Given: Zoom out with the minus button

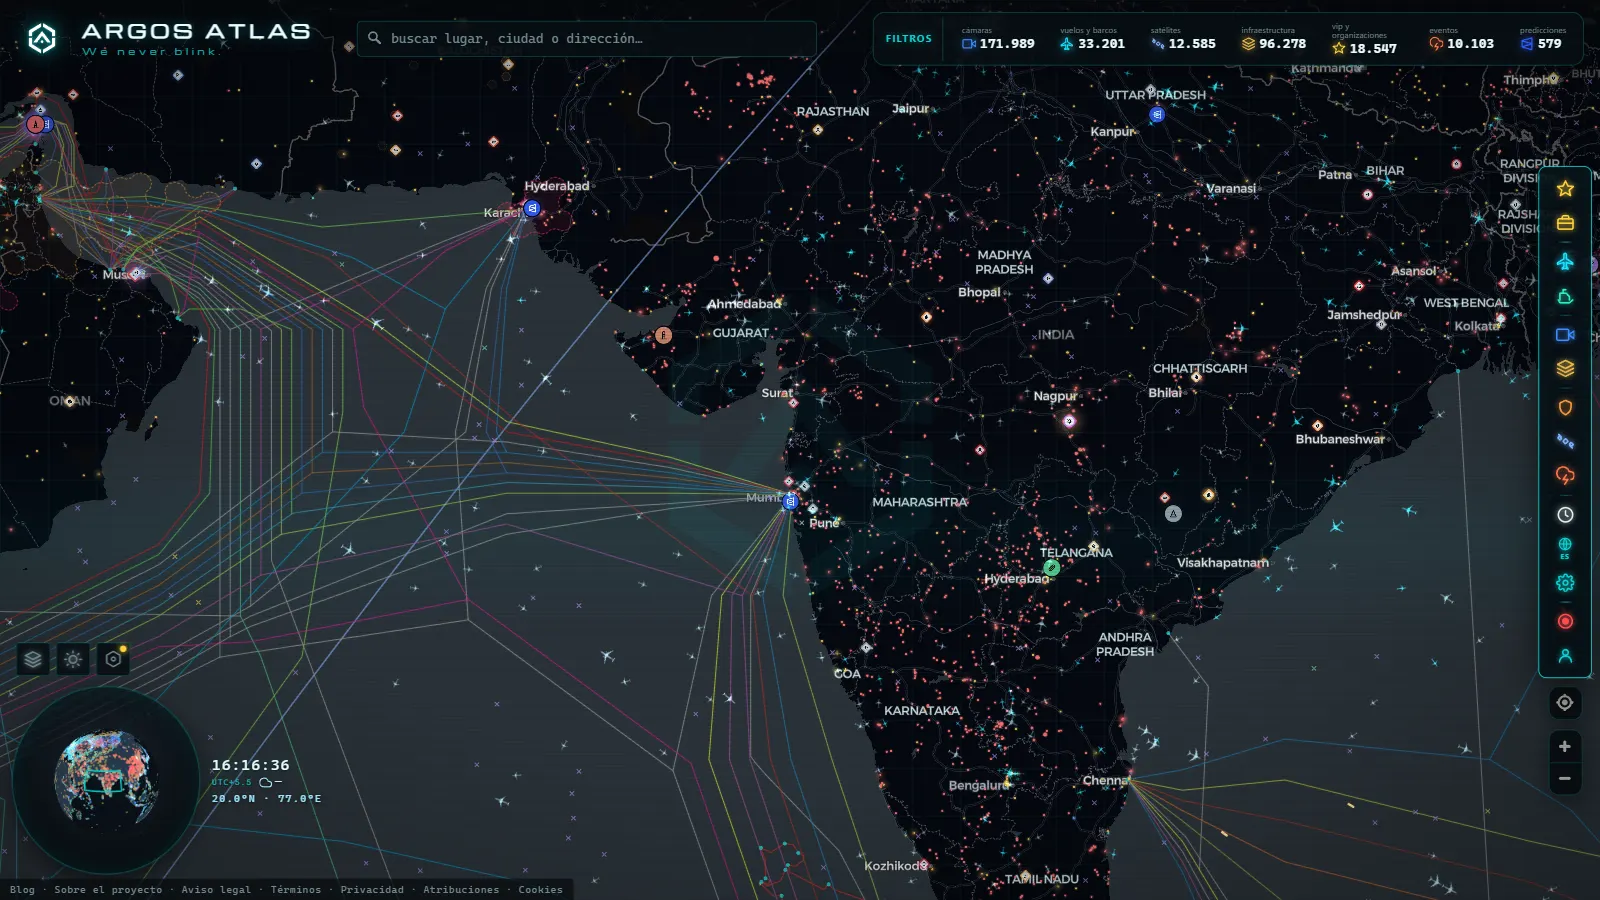Looking at the screenshot, I should [1565, 779].
